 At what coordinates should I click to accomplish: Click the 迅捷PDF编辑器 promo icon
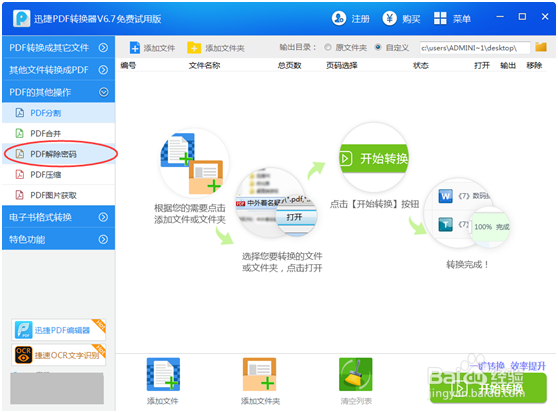23,330
